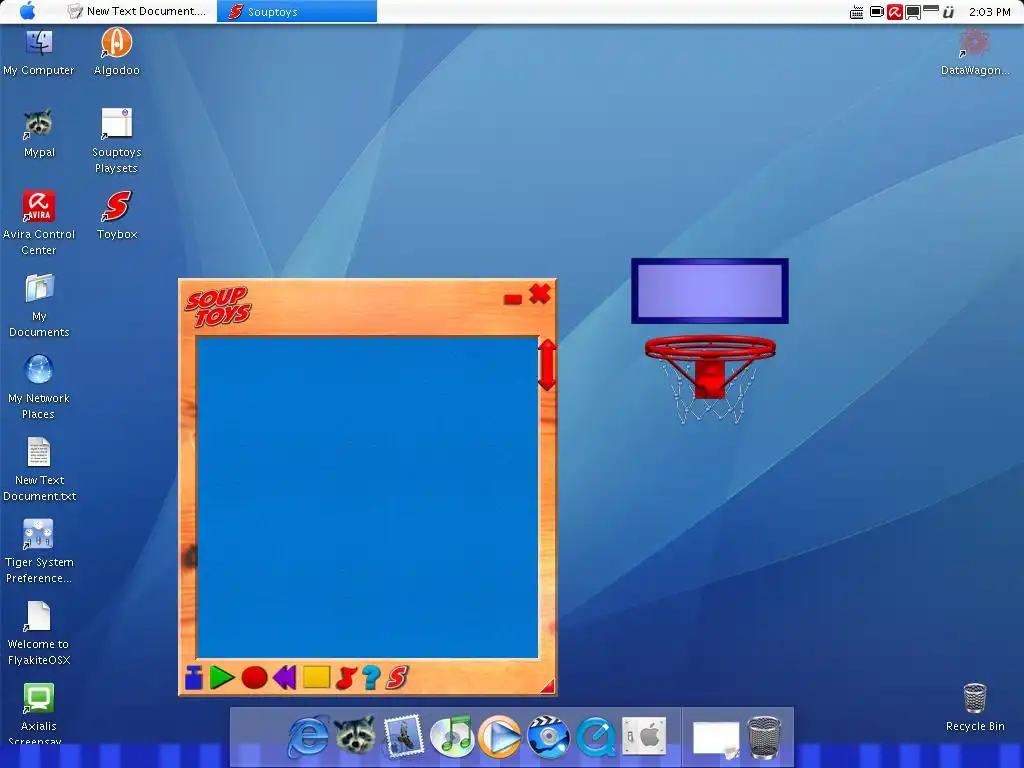Click the Soup Toys logo in toybox header

[x=217, y=306]
